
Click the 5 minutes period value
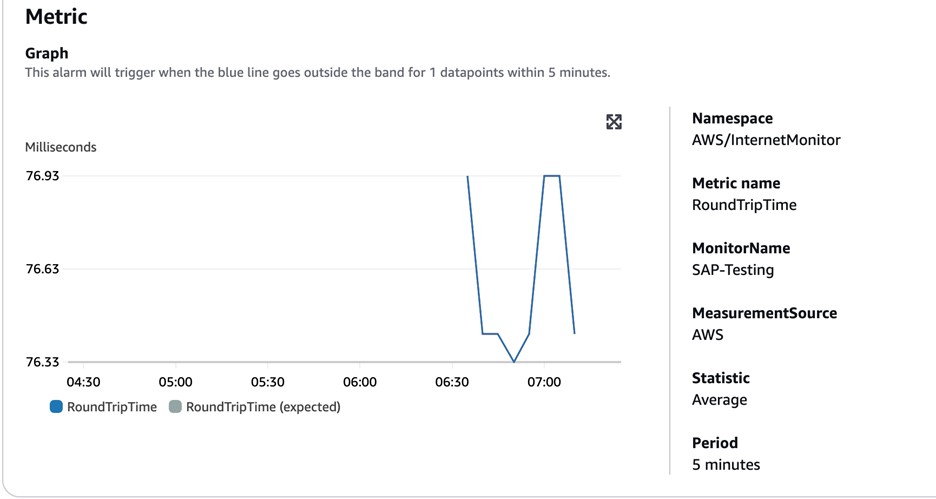click(x=726, y=465)
